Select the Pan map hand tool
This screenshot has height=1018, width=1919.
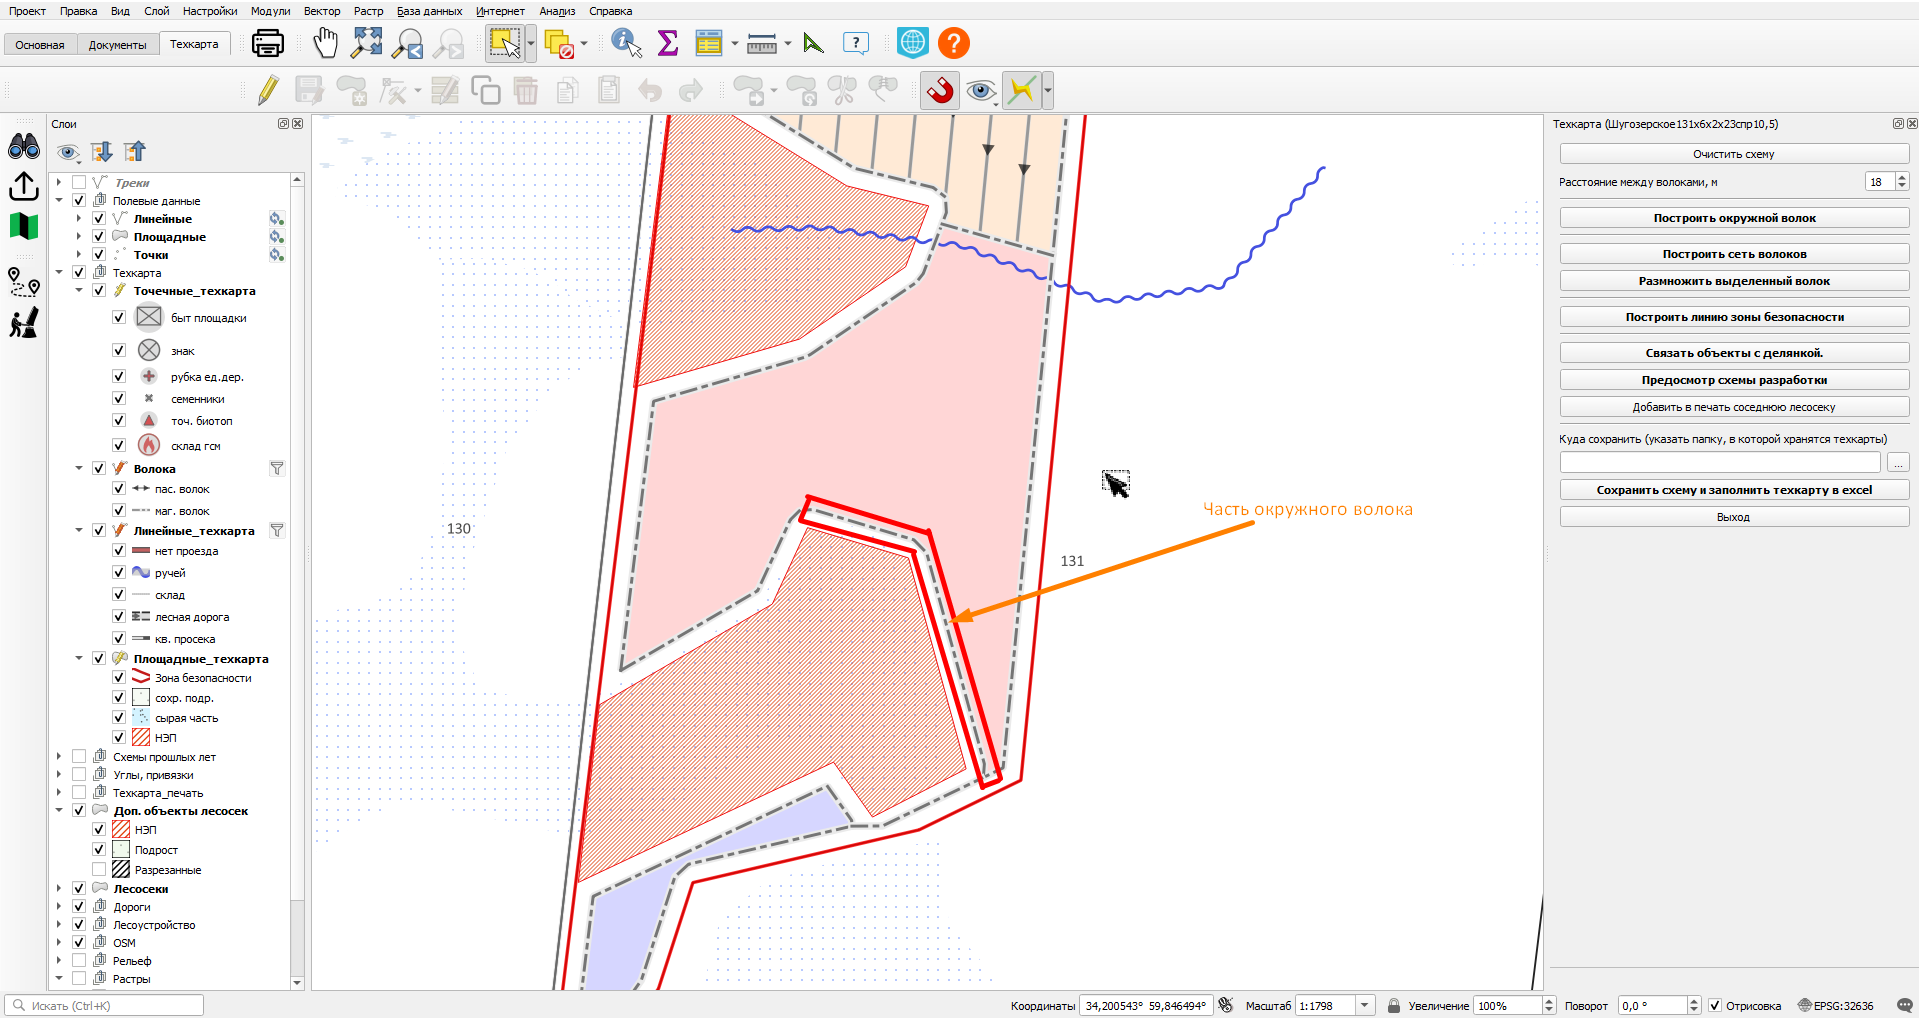click(326, 43)
